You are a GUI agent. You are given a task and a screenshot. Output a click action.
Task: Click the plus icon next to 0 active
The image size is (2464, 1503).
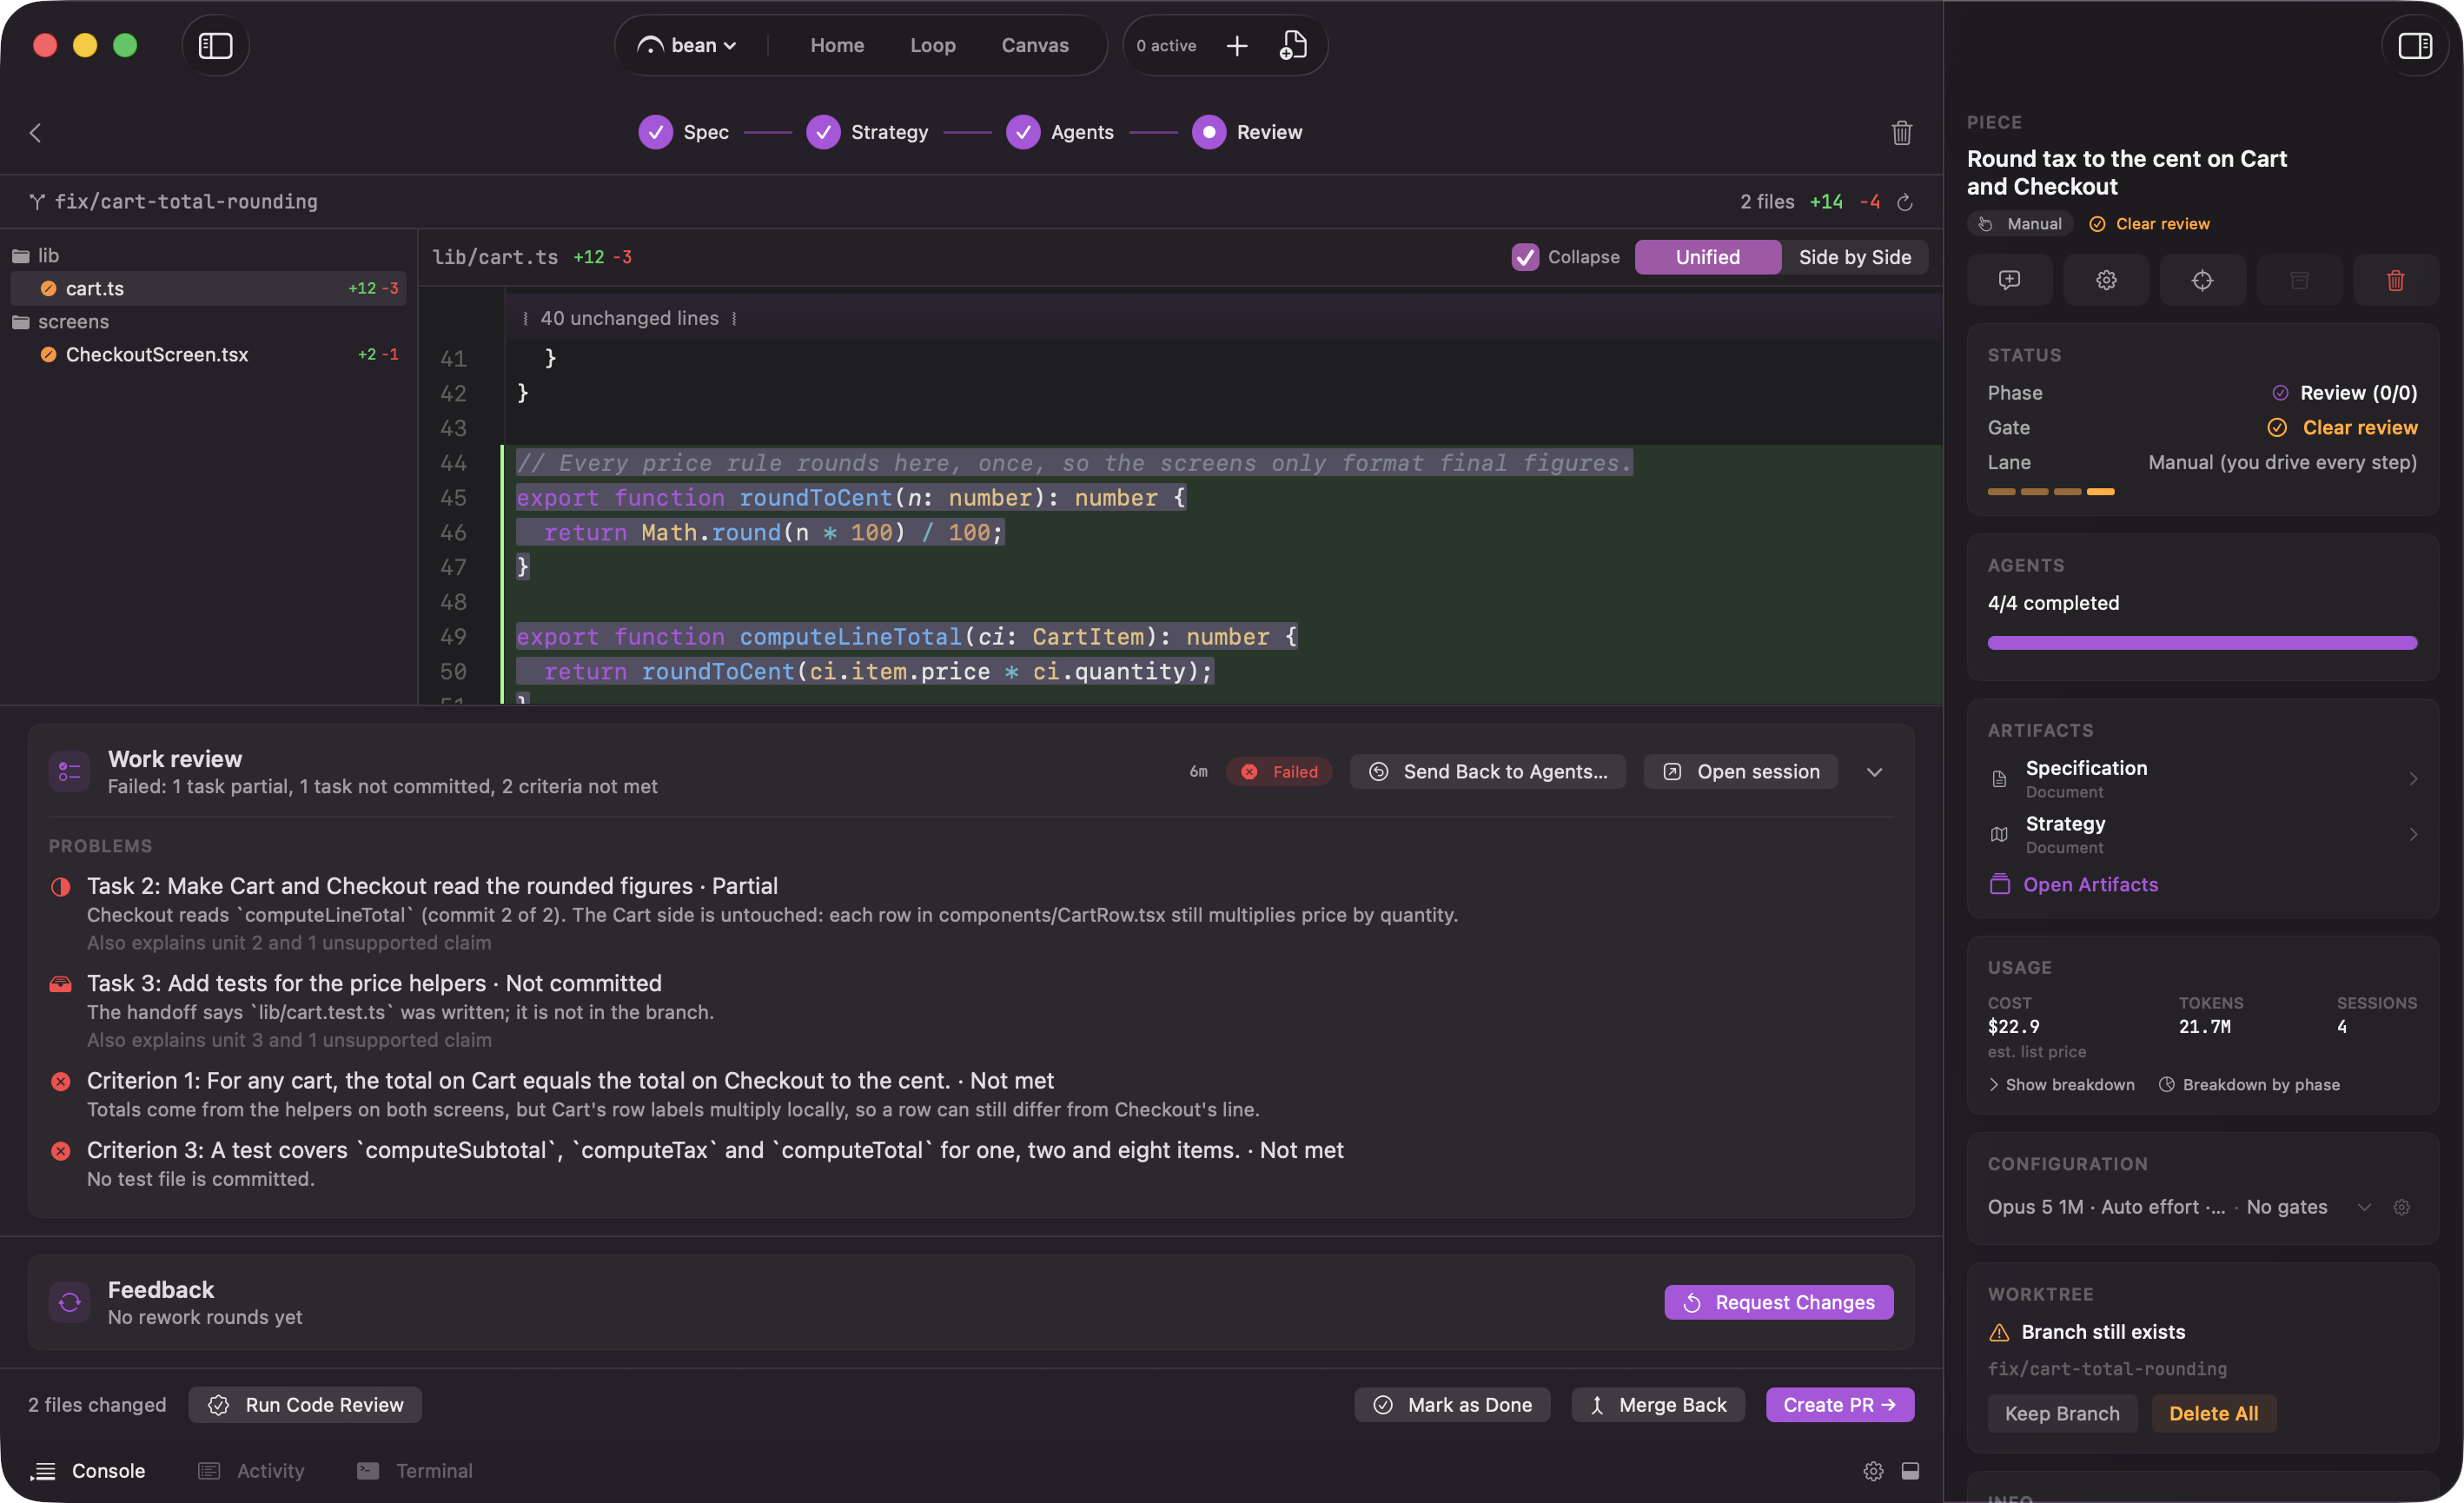(x=1237, y=45)
